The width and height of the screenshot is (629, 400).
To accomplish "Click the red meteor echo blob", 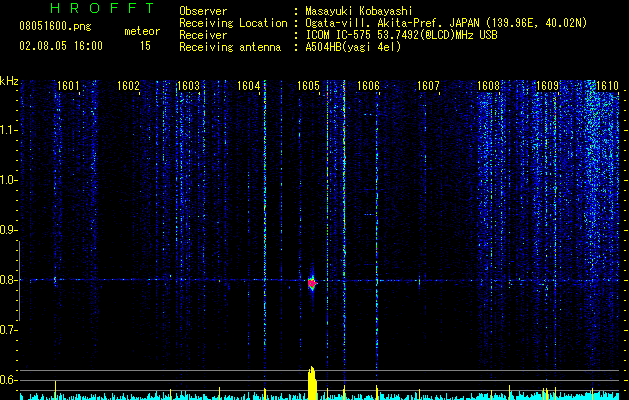I will point(312,283).
